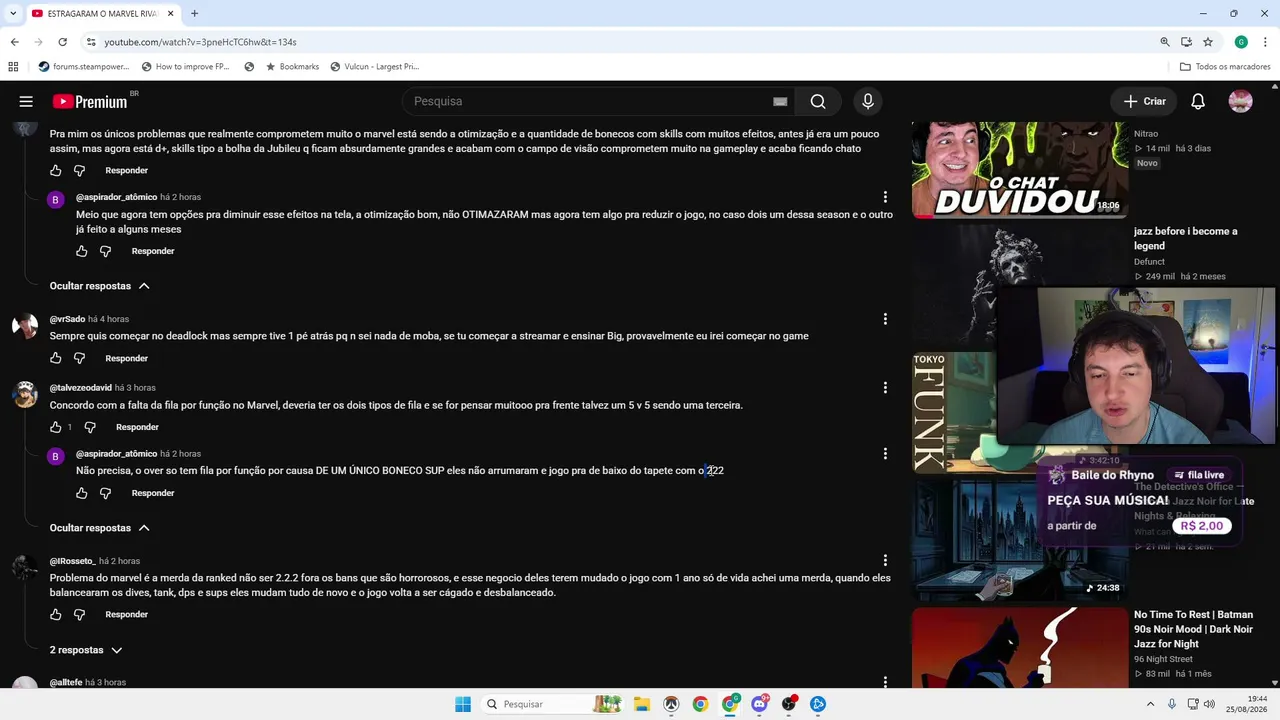Viewport: 1280px width, 720px height.
Task: Dislike the reply starting 'Não precisa'
Action: point(106,493)
